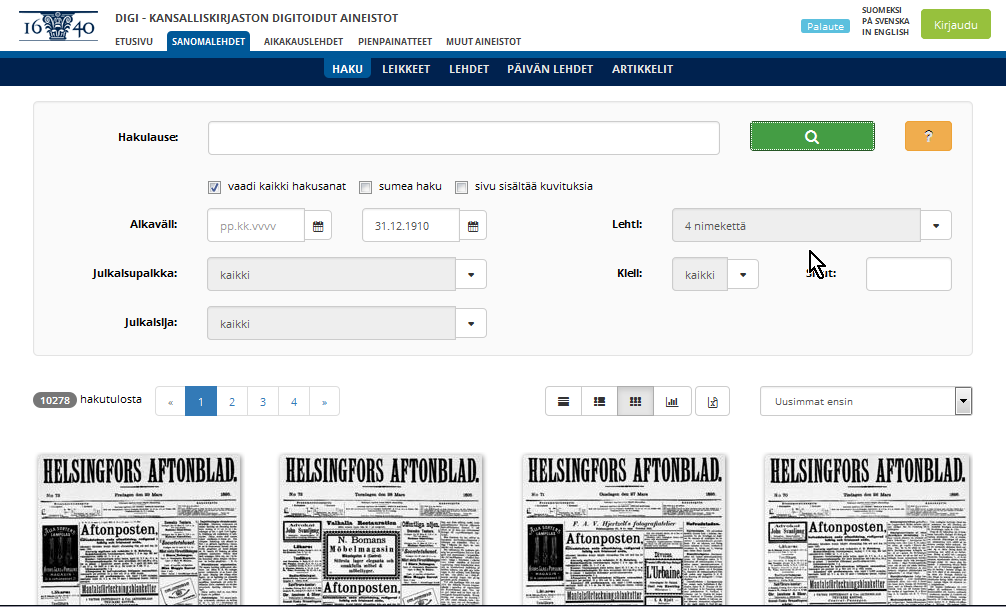The width and height of the screenshot is (1006, 607).
Task: Focus the Sivut pages input field
Action: [x=908, y=274]
